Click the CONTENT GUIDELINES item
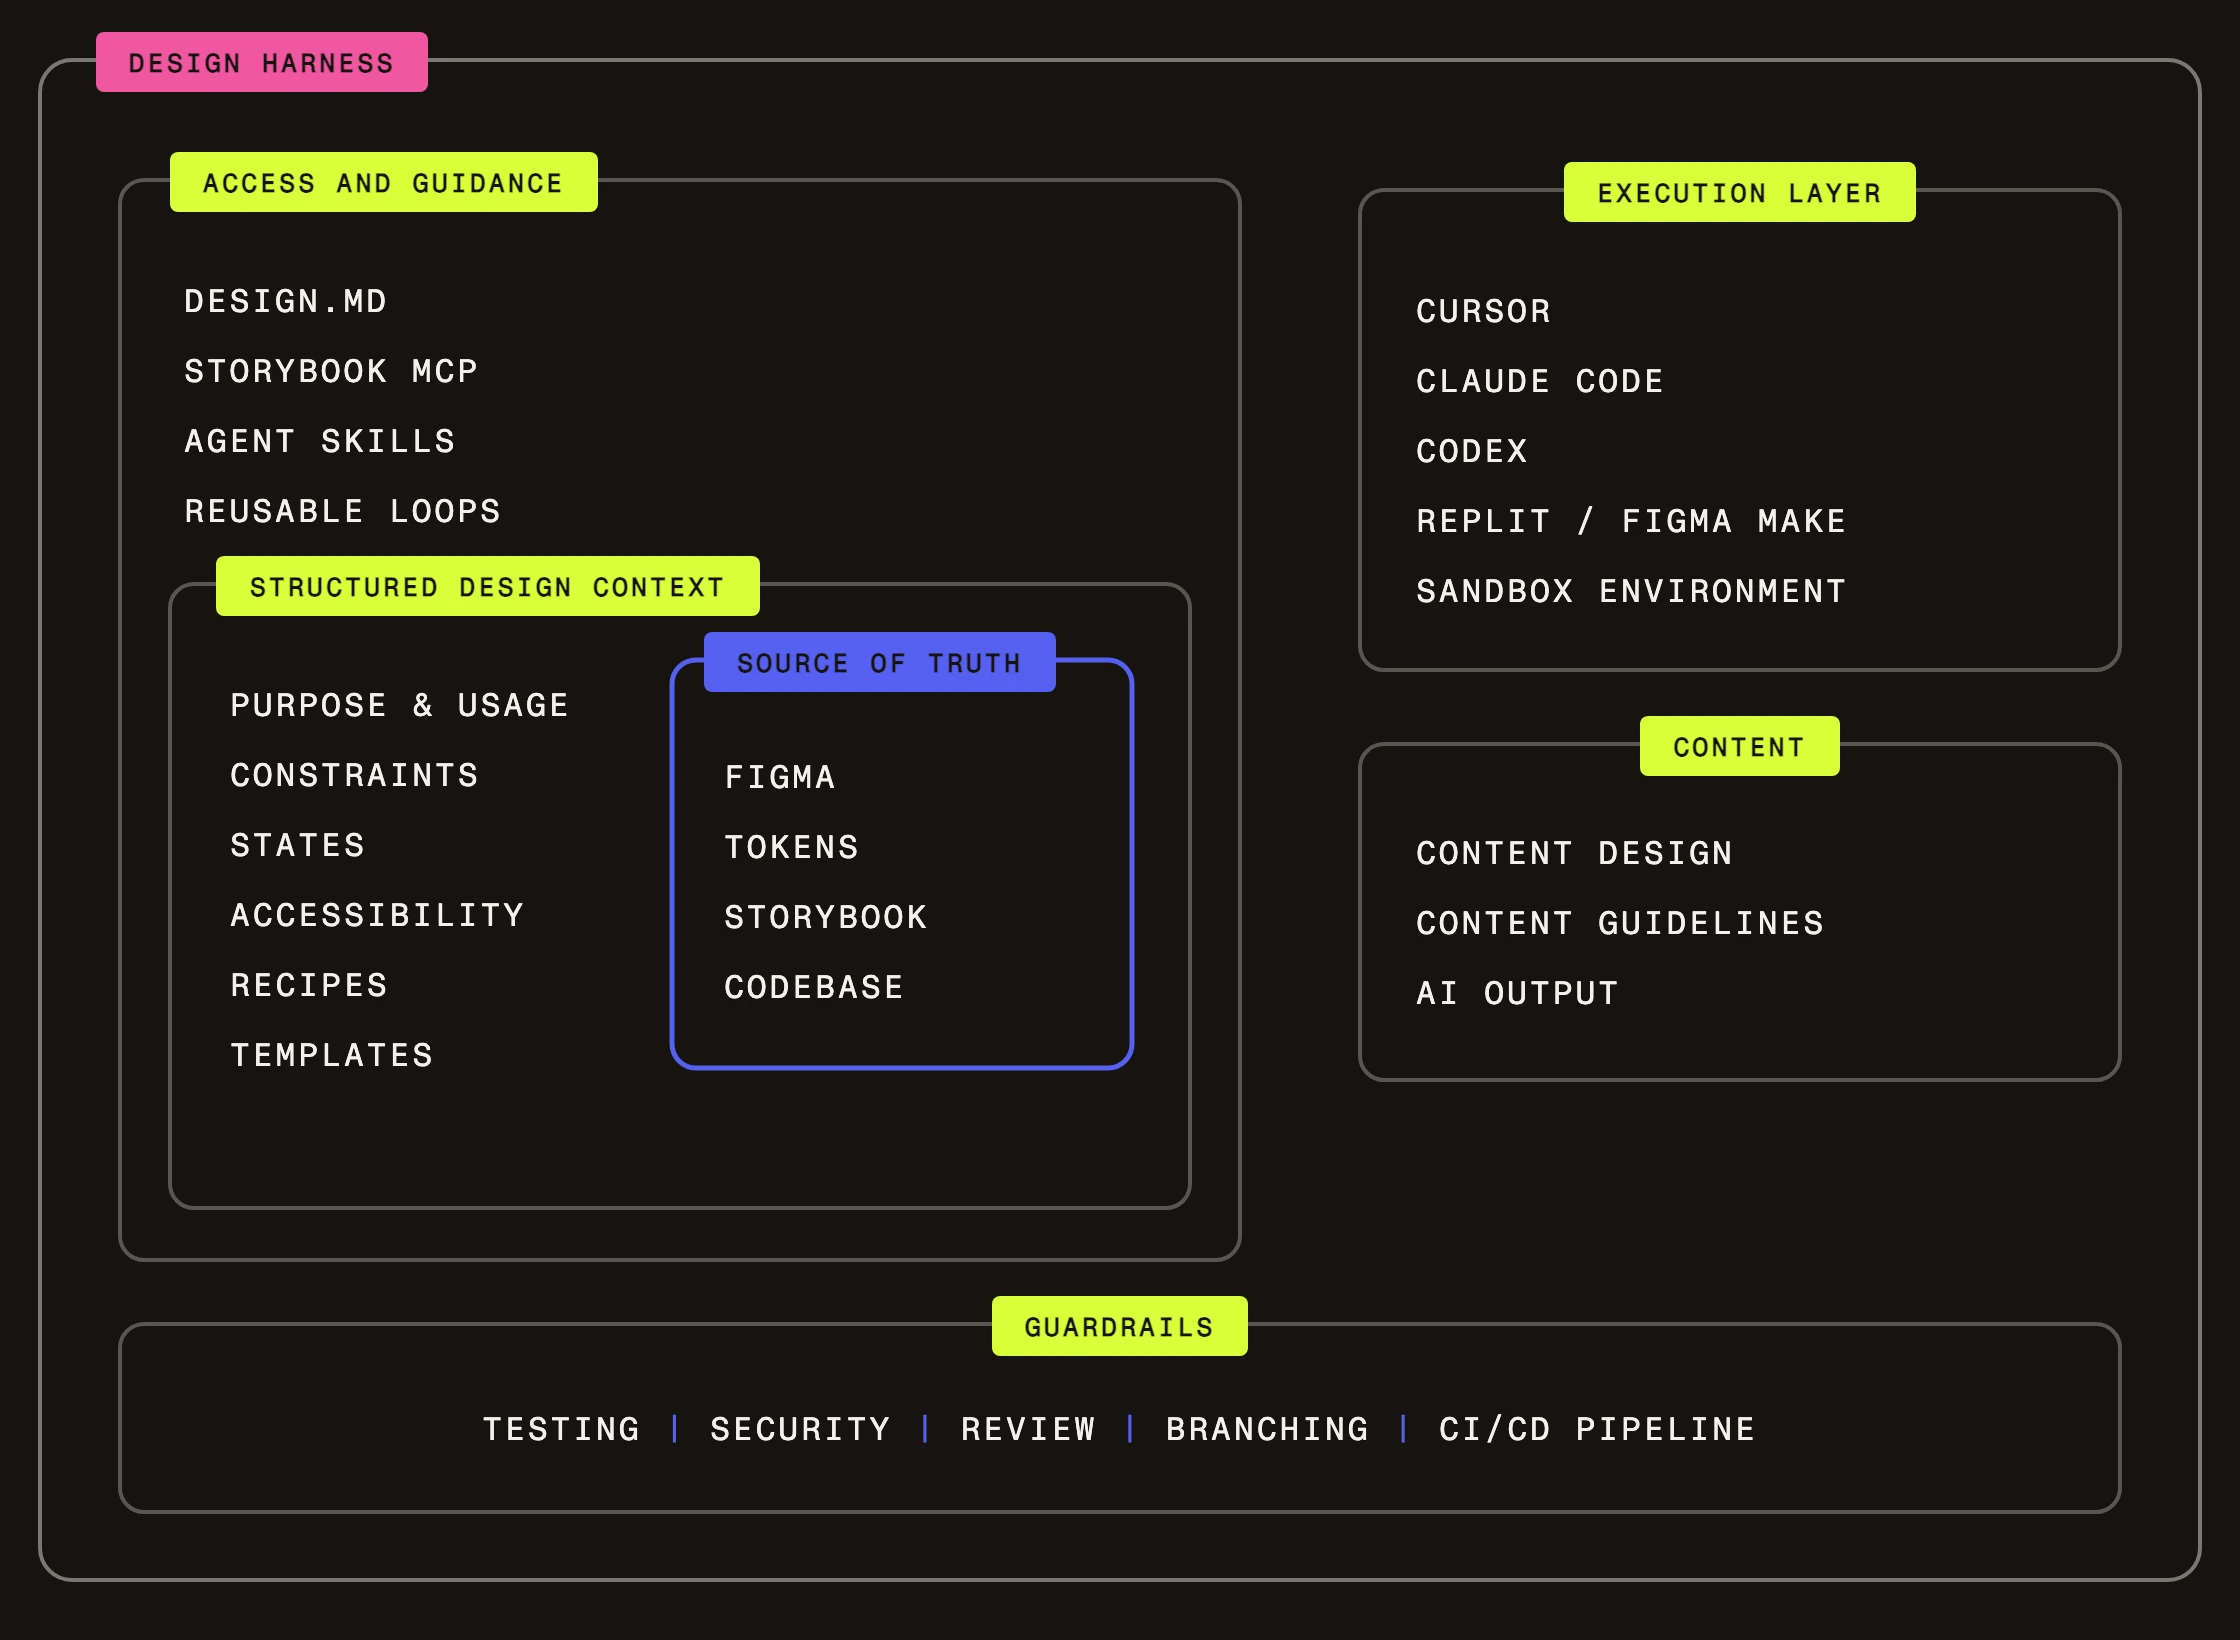This screenshot has height=1640, width=2240. click(1620, 923)
